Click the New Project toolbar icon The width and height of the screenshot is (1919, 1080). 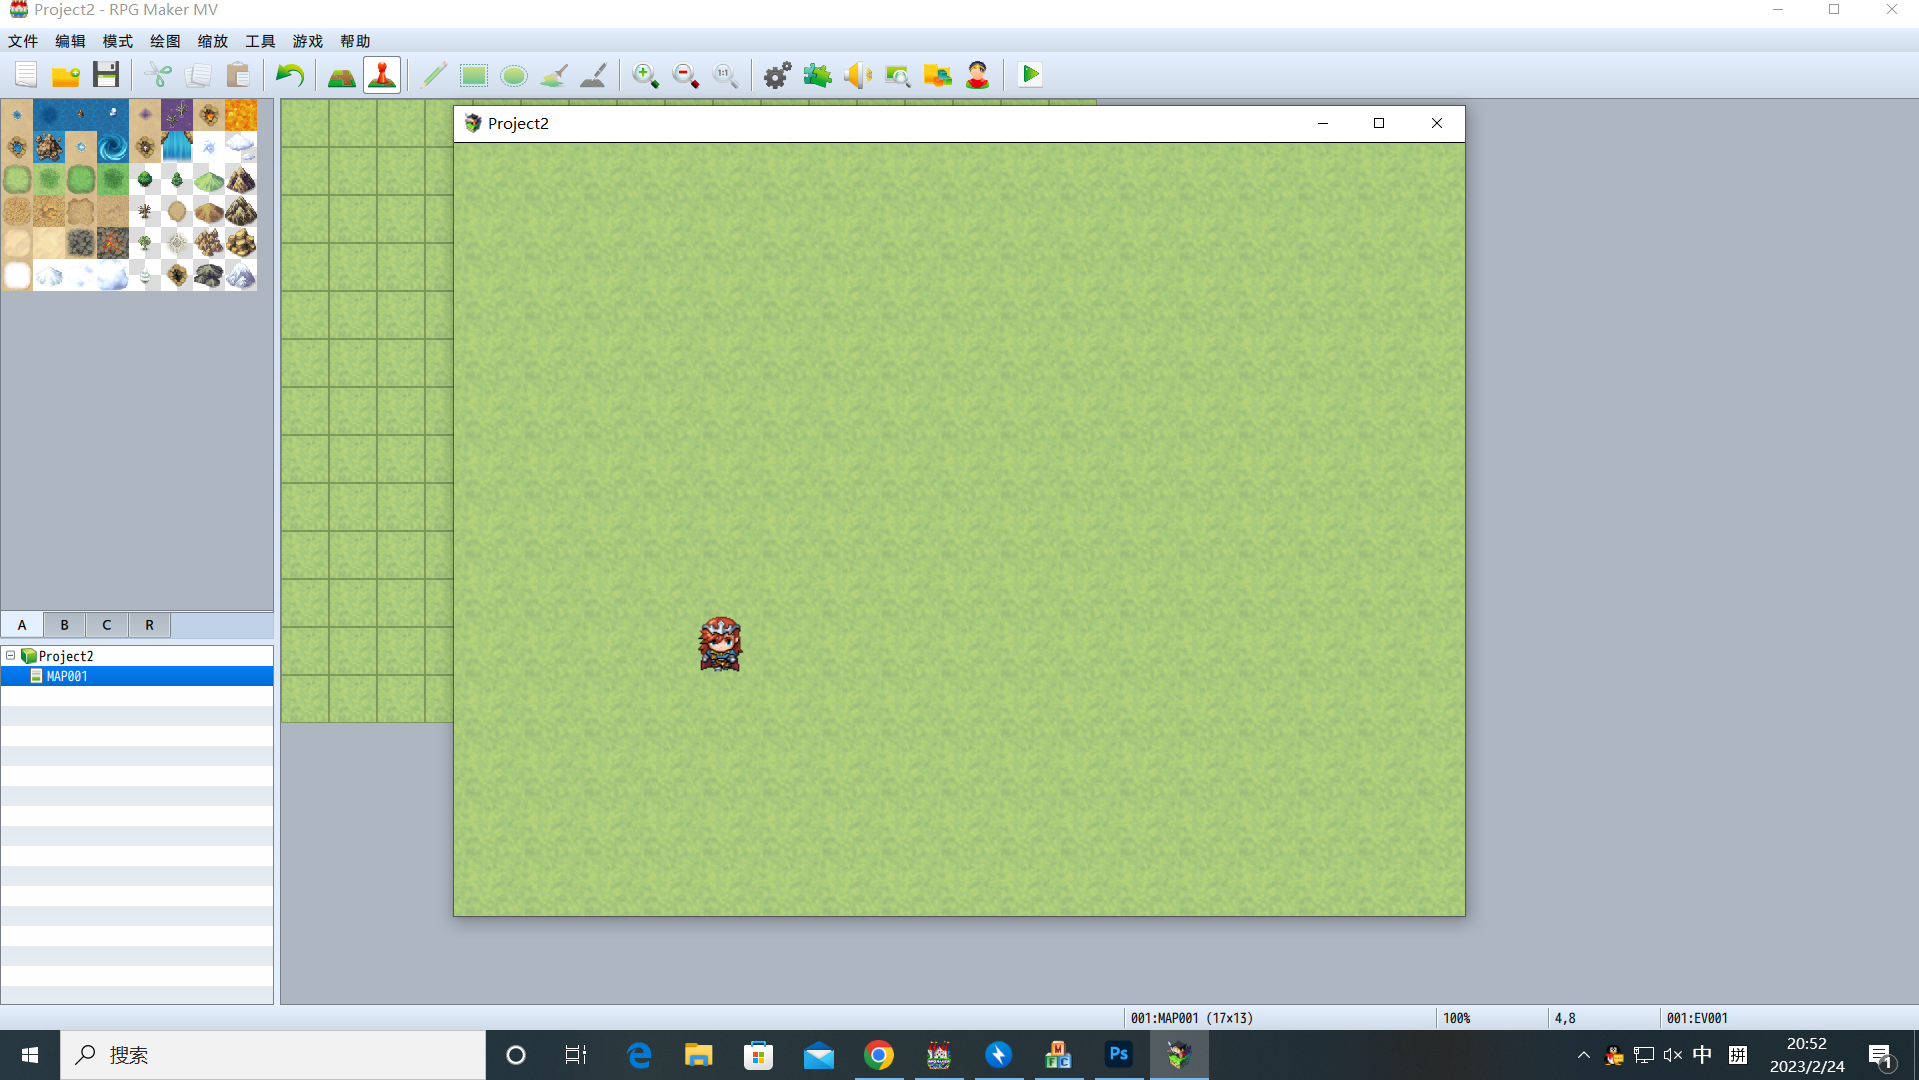[26, 75]
